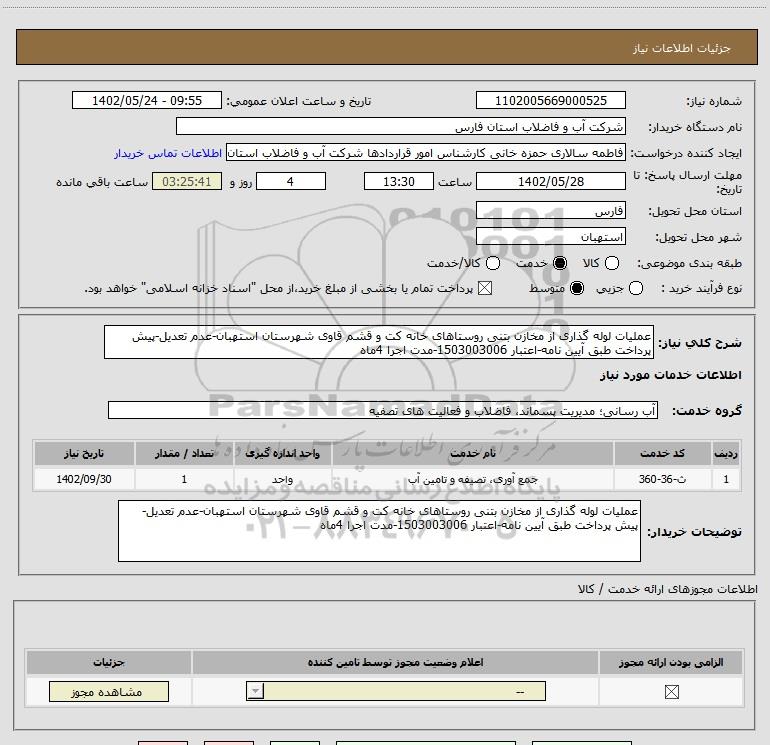Click the deadline date 1402/05/28 field
This screenshot has height=745, width=770.
(550, 181)
